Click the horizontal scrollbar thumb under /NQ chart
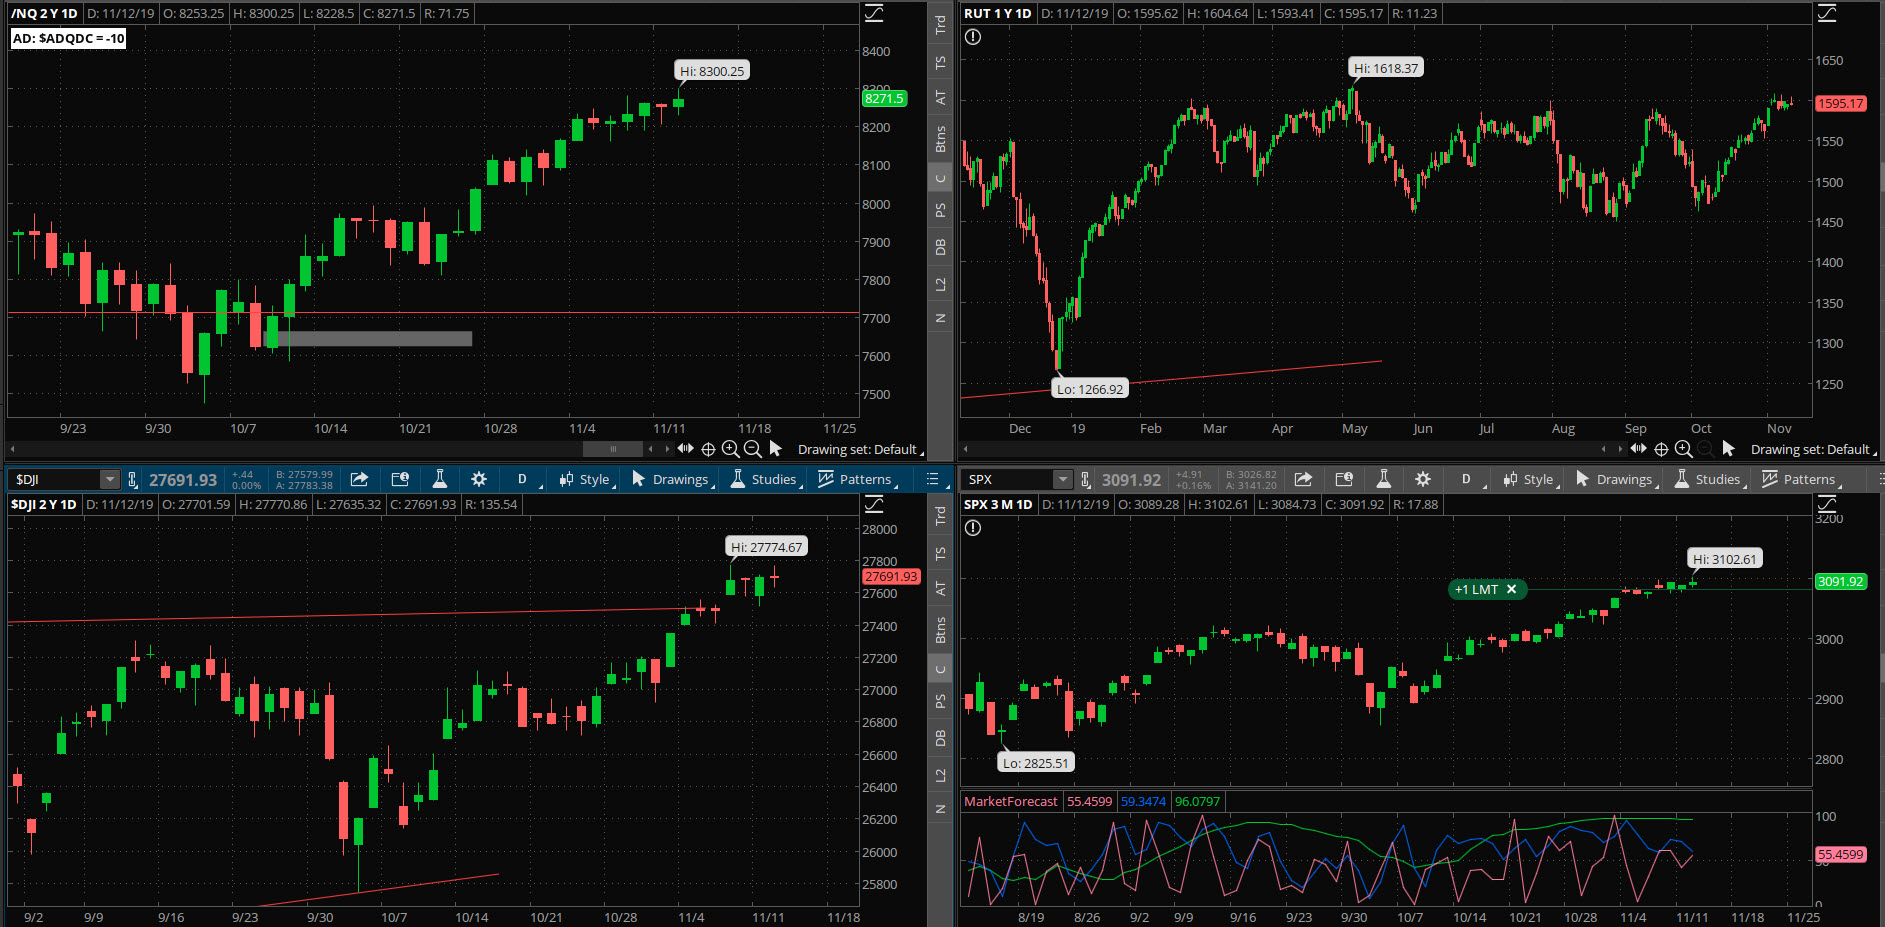 613,449
